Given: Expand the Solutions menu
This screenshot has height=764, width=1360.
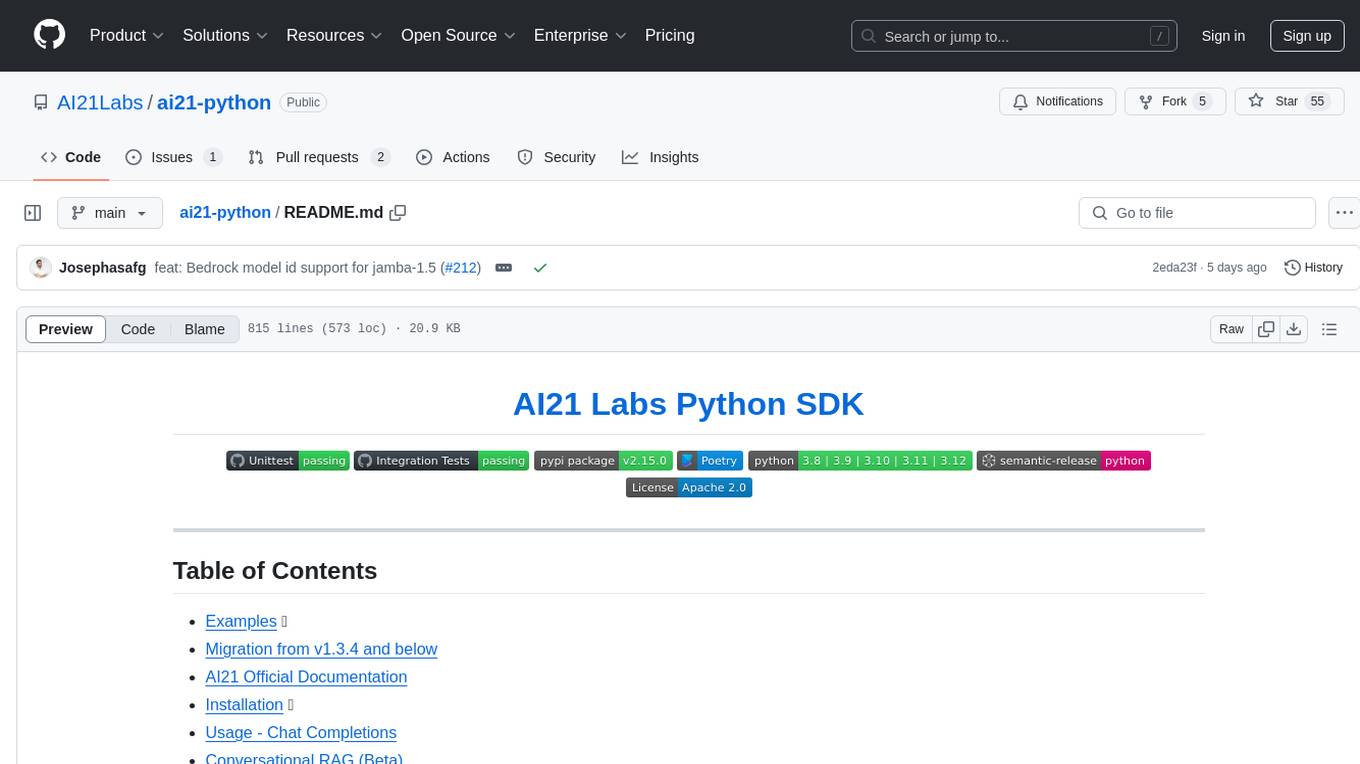Looking at the screenshot, I should pos(225,35).
